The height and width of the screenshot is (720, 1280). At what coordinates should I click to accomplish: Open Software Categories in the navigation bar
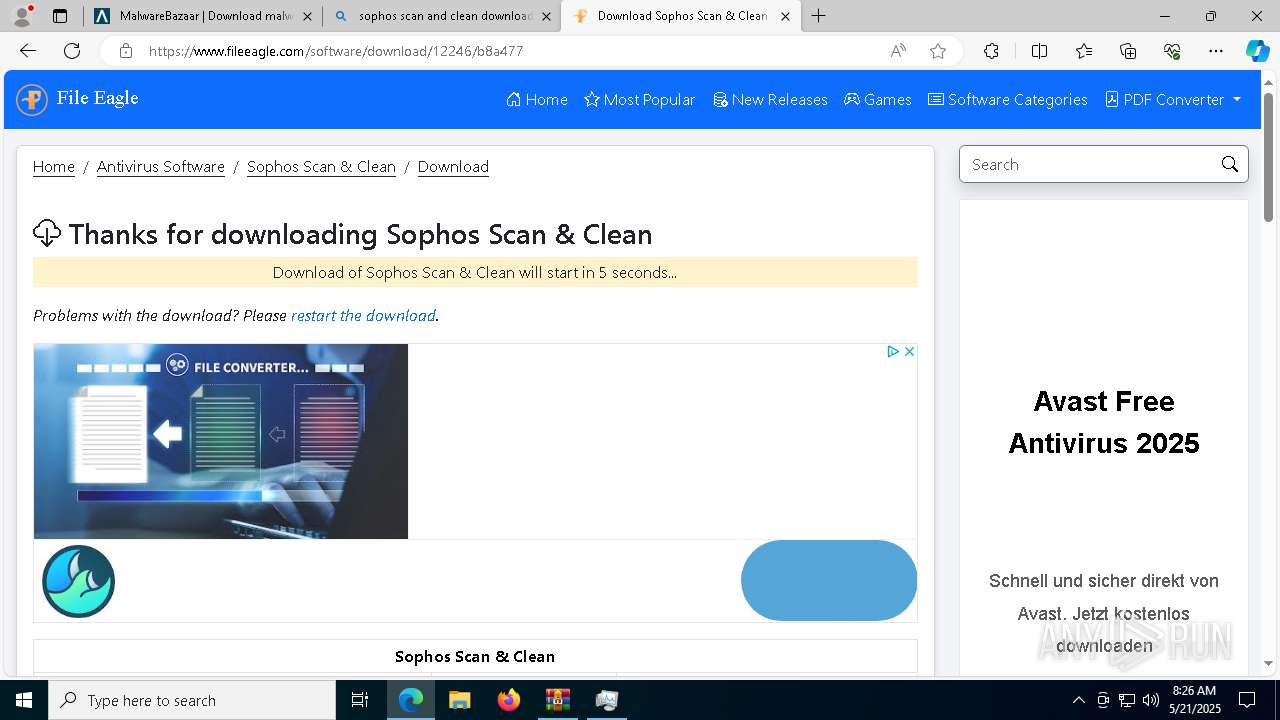(x=1008, y=100)
